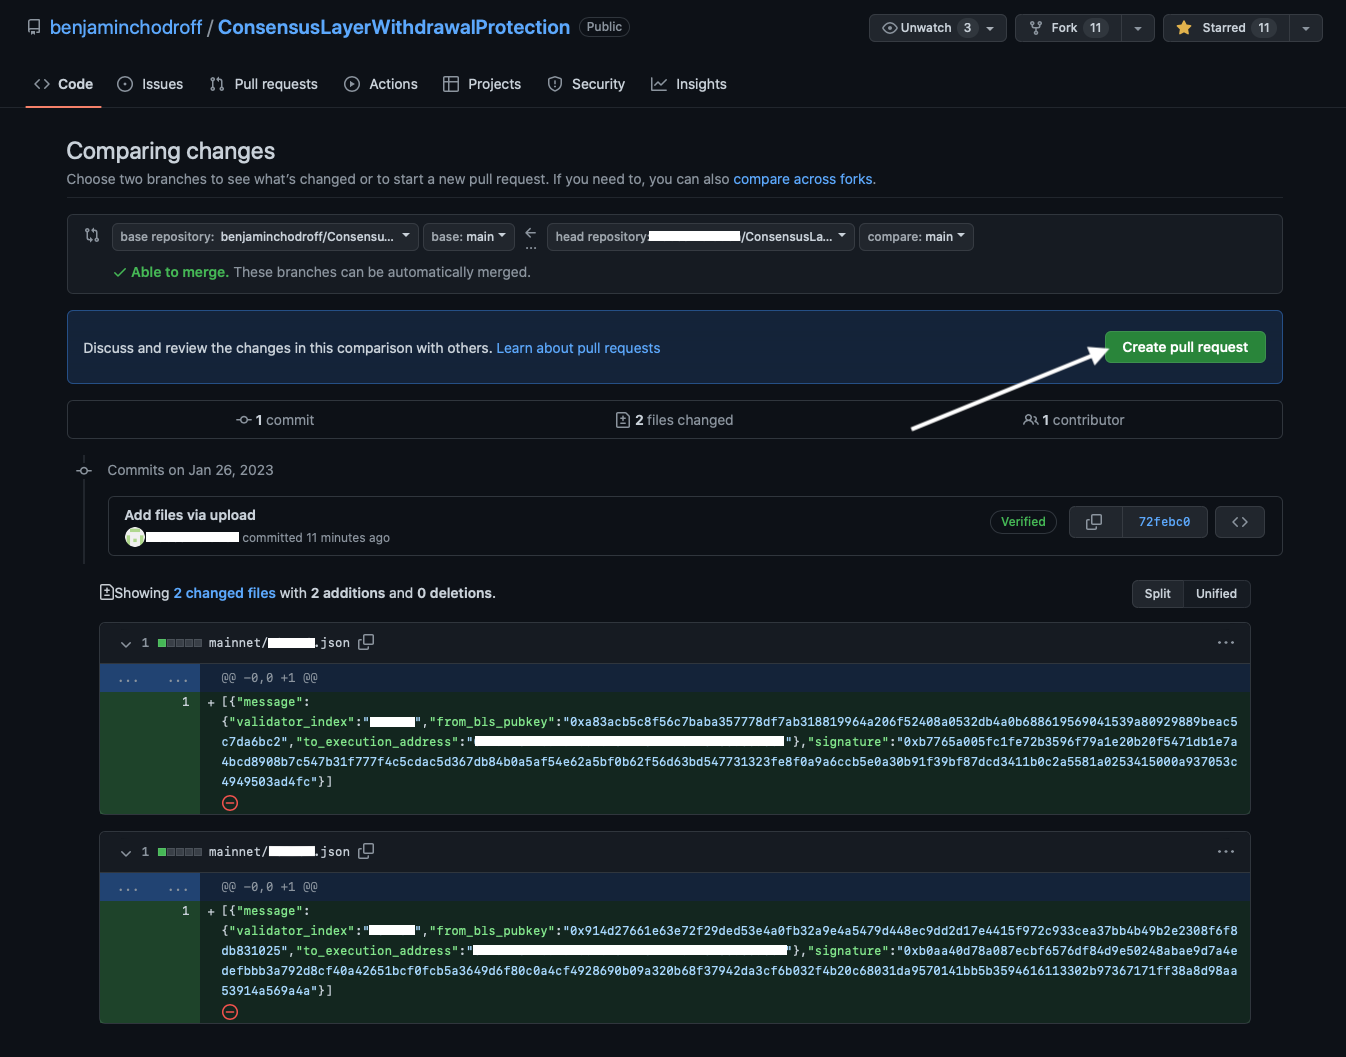Open the Add files via upload commit

(190, 515)
